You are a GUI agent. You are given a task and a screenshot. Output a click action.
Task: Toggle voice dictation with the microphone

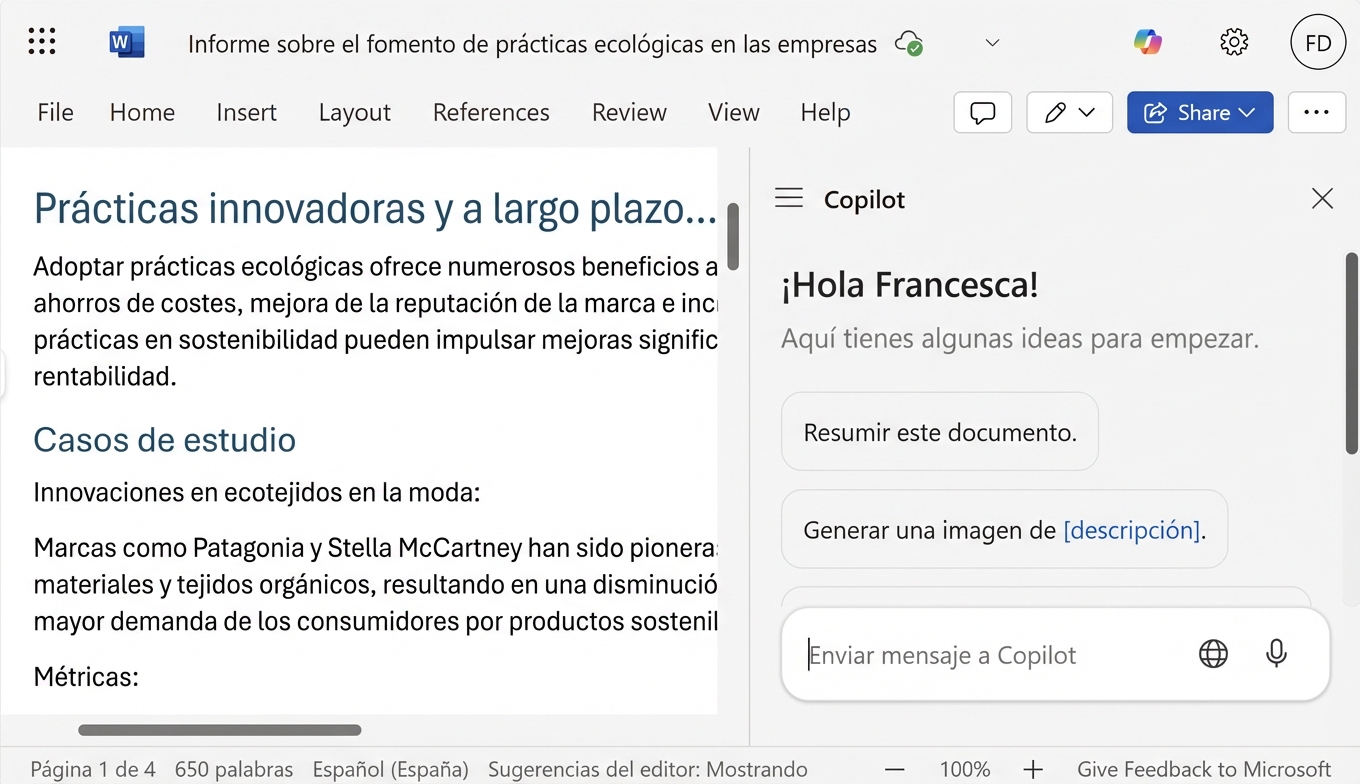(1276, 654)
